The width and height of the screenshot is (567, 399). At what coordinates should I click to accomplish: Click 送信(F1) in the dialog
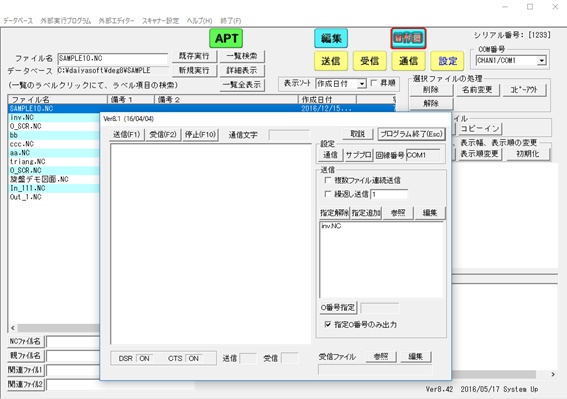tap(127, 135)
